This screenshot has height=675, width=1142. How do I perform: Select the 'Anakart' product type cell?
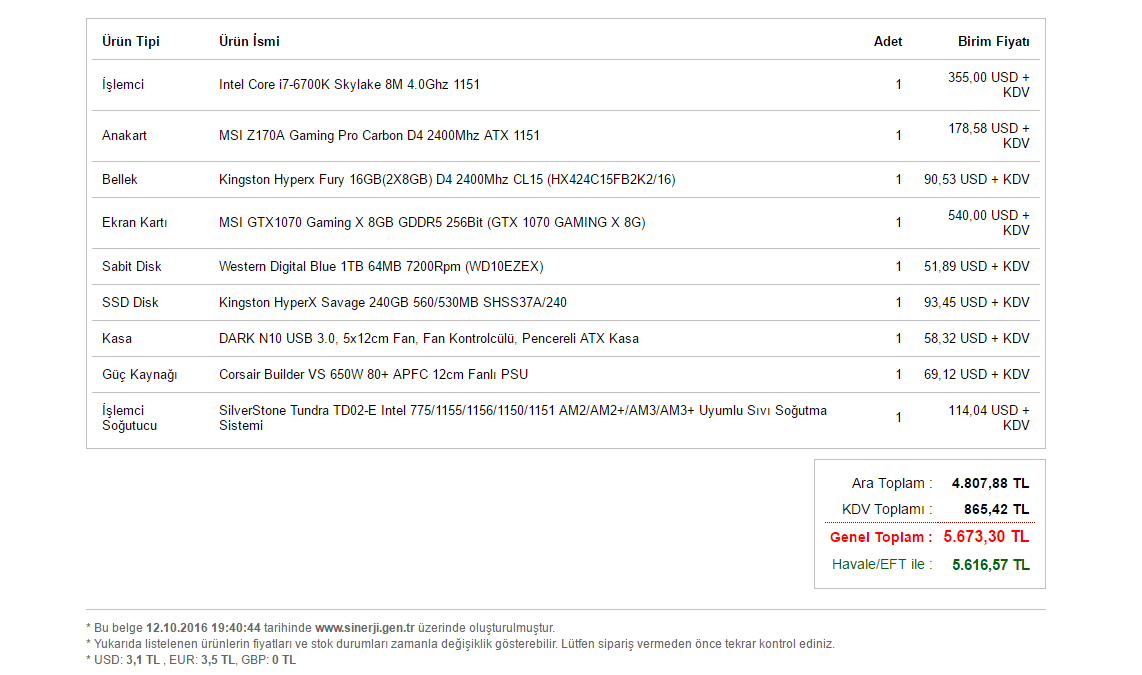tap(124, 135)
